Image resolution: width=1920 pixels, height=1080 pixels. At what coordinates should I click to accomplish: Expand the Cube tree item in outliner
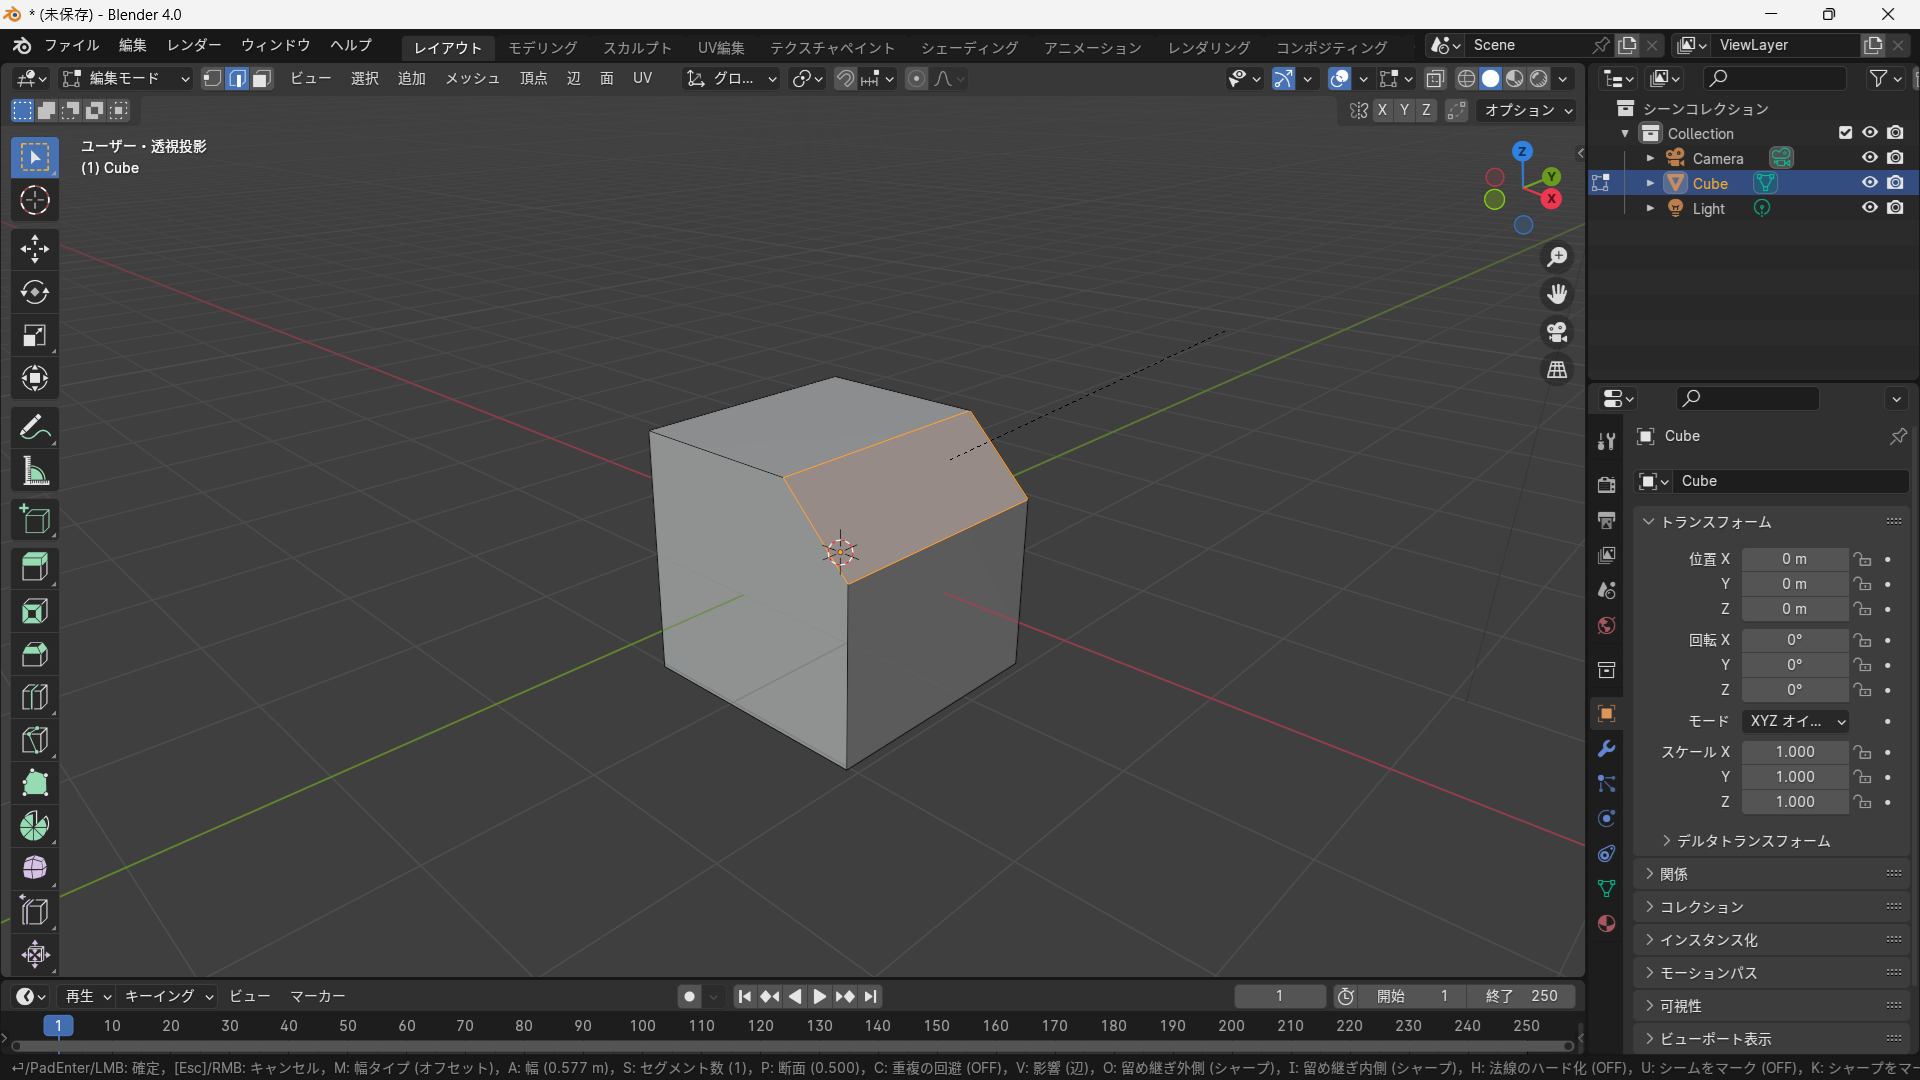click(x=1650, y=183)
